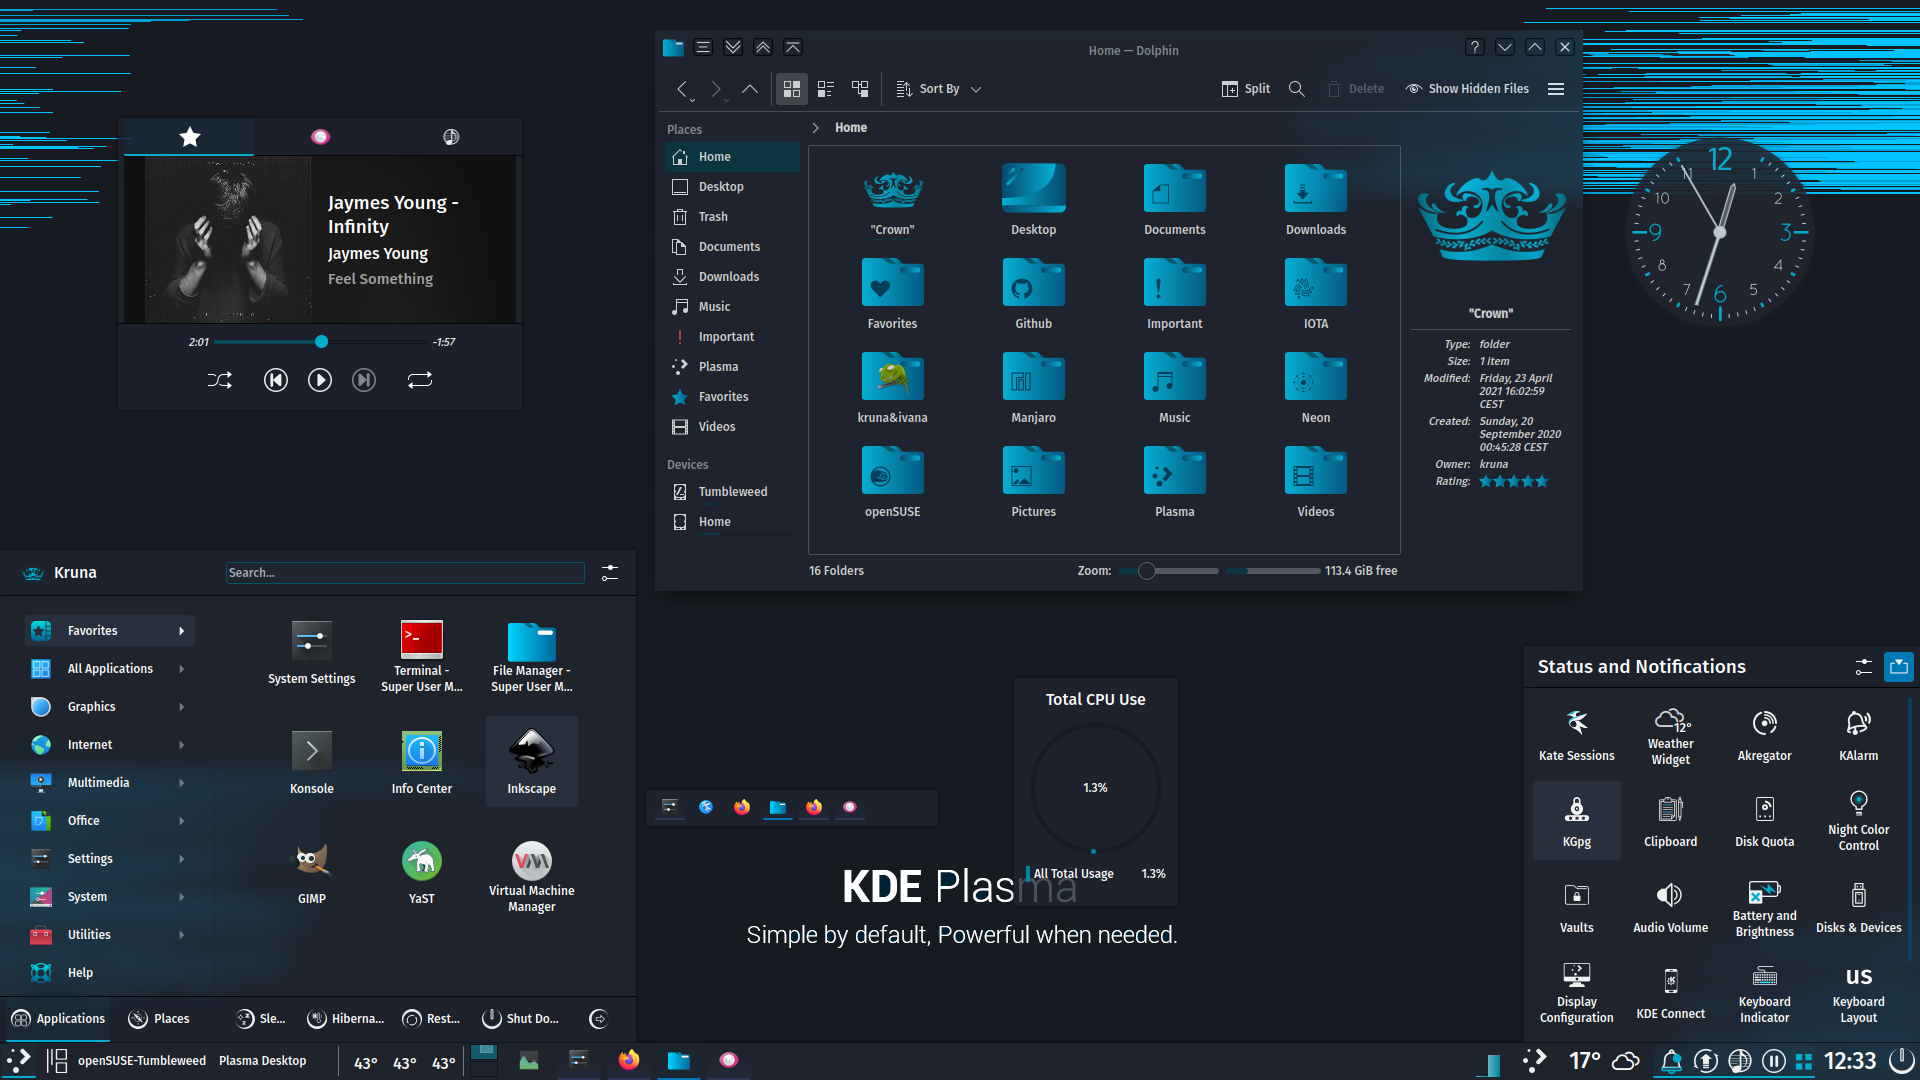The width and height of the screenshot is (1920, 1080).
Task: Expand Internet category in launcher
Action: tap(109, 745)
